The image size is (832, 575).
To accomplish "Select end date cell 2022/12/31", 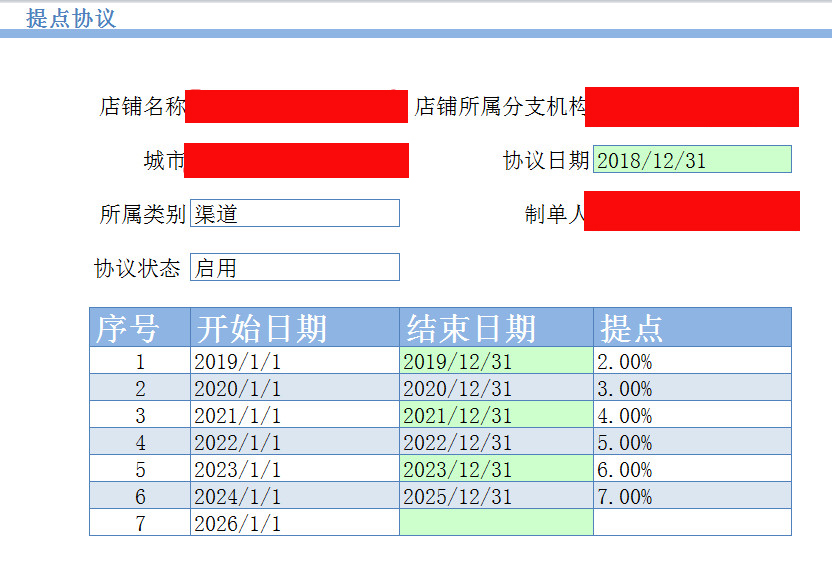I will 496,442.
